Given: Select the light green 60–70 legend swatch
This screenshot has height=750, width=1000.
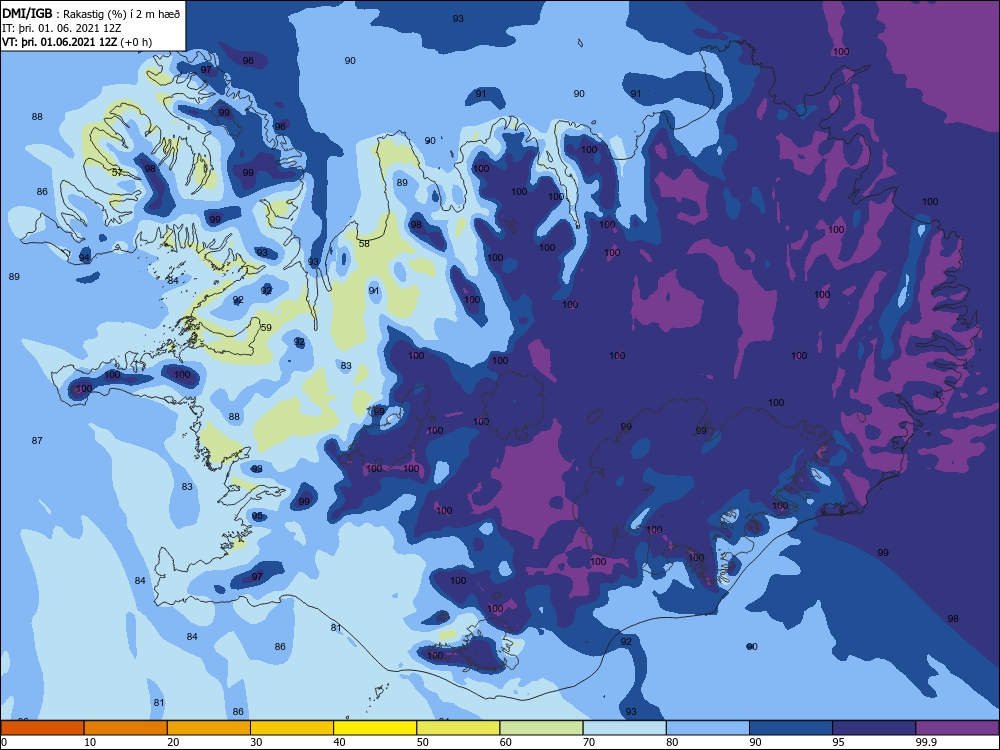Looking at the screenshot, I should (541, 728).
